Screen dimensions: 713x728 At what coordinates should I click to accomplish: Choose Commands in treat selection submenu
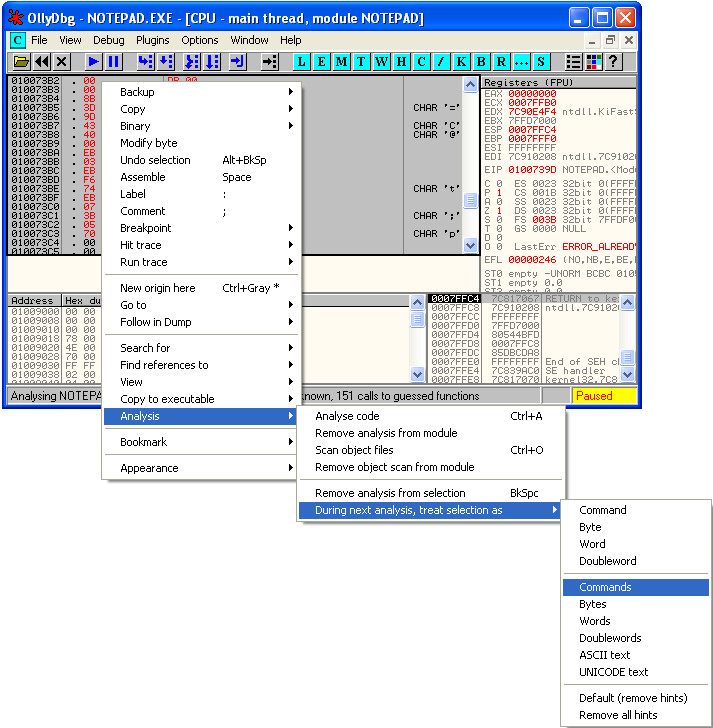(x=635, y=587)
